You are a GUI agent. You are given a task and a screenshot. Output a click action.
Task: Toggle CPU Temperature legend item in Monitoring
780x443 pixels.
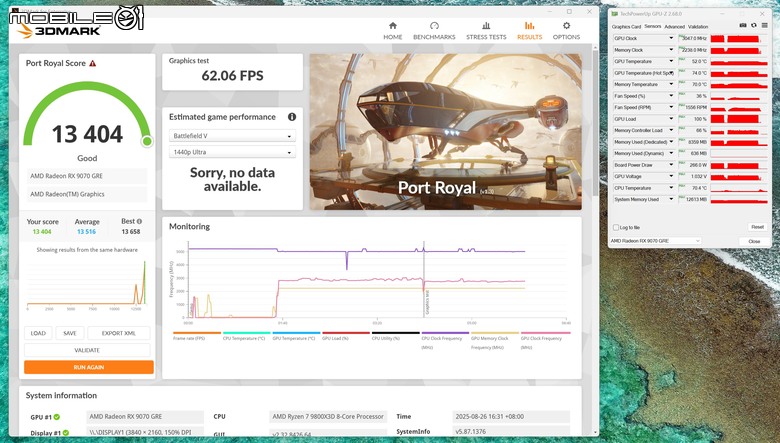point(247,337)
